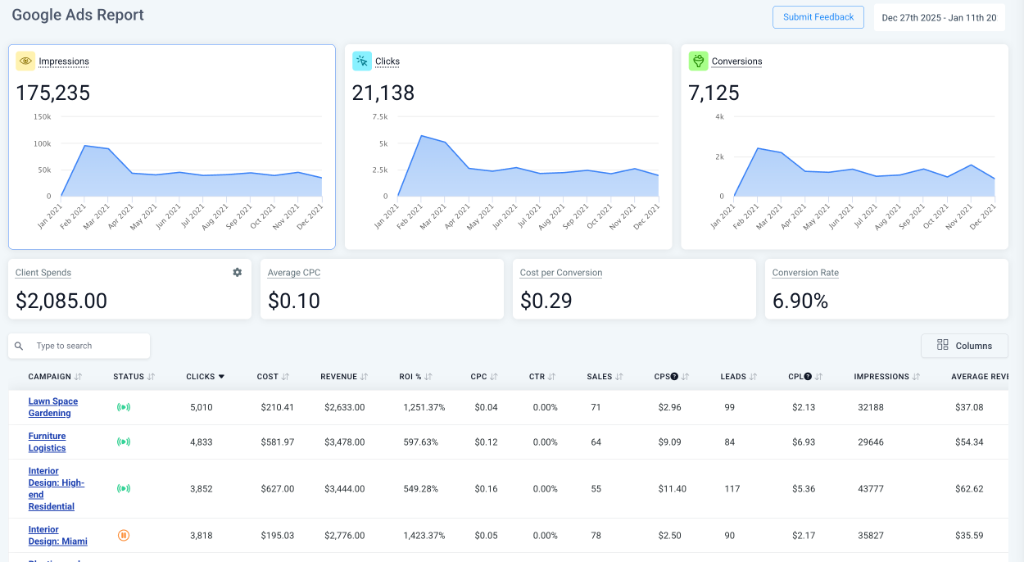This screenshot has width=1024, height=562.
Task: Click the Columns grid icon
Action: coord(942,345)
